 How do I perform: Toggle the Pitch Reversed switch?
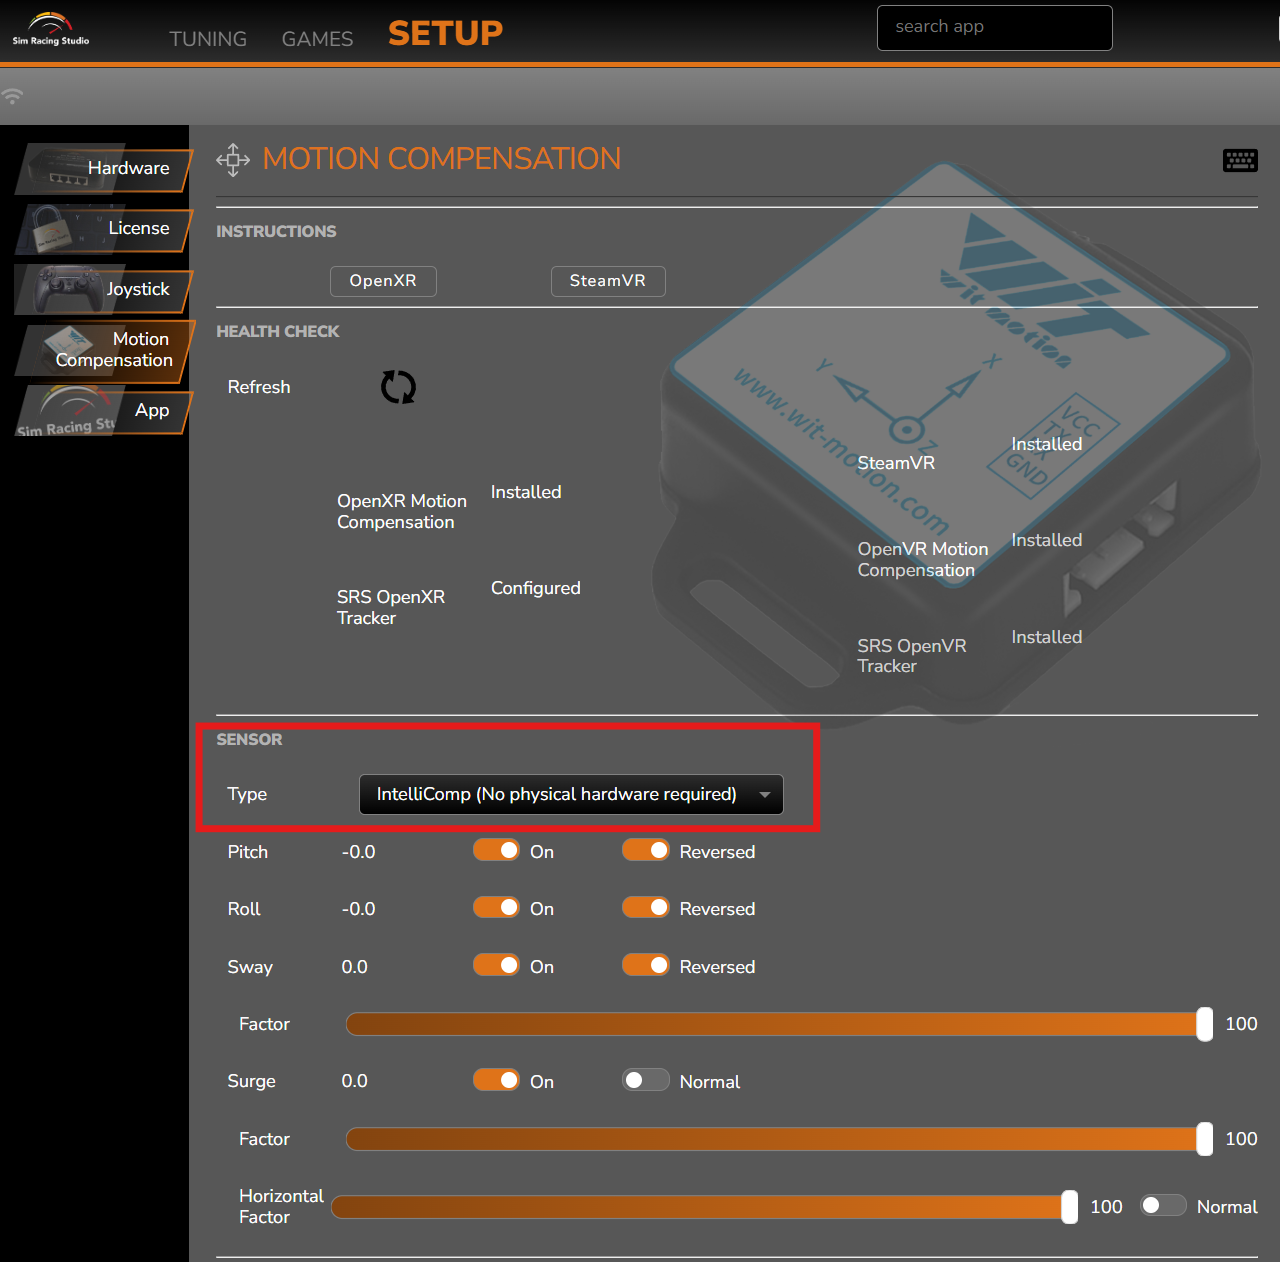click(x=646, y=850)
